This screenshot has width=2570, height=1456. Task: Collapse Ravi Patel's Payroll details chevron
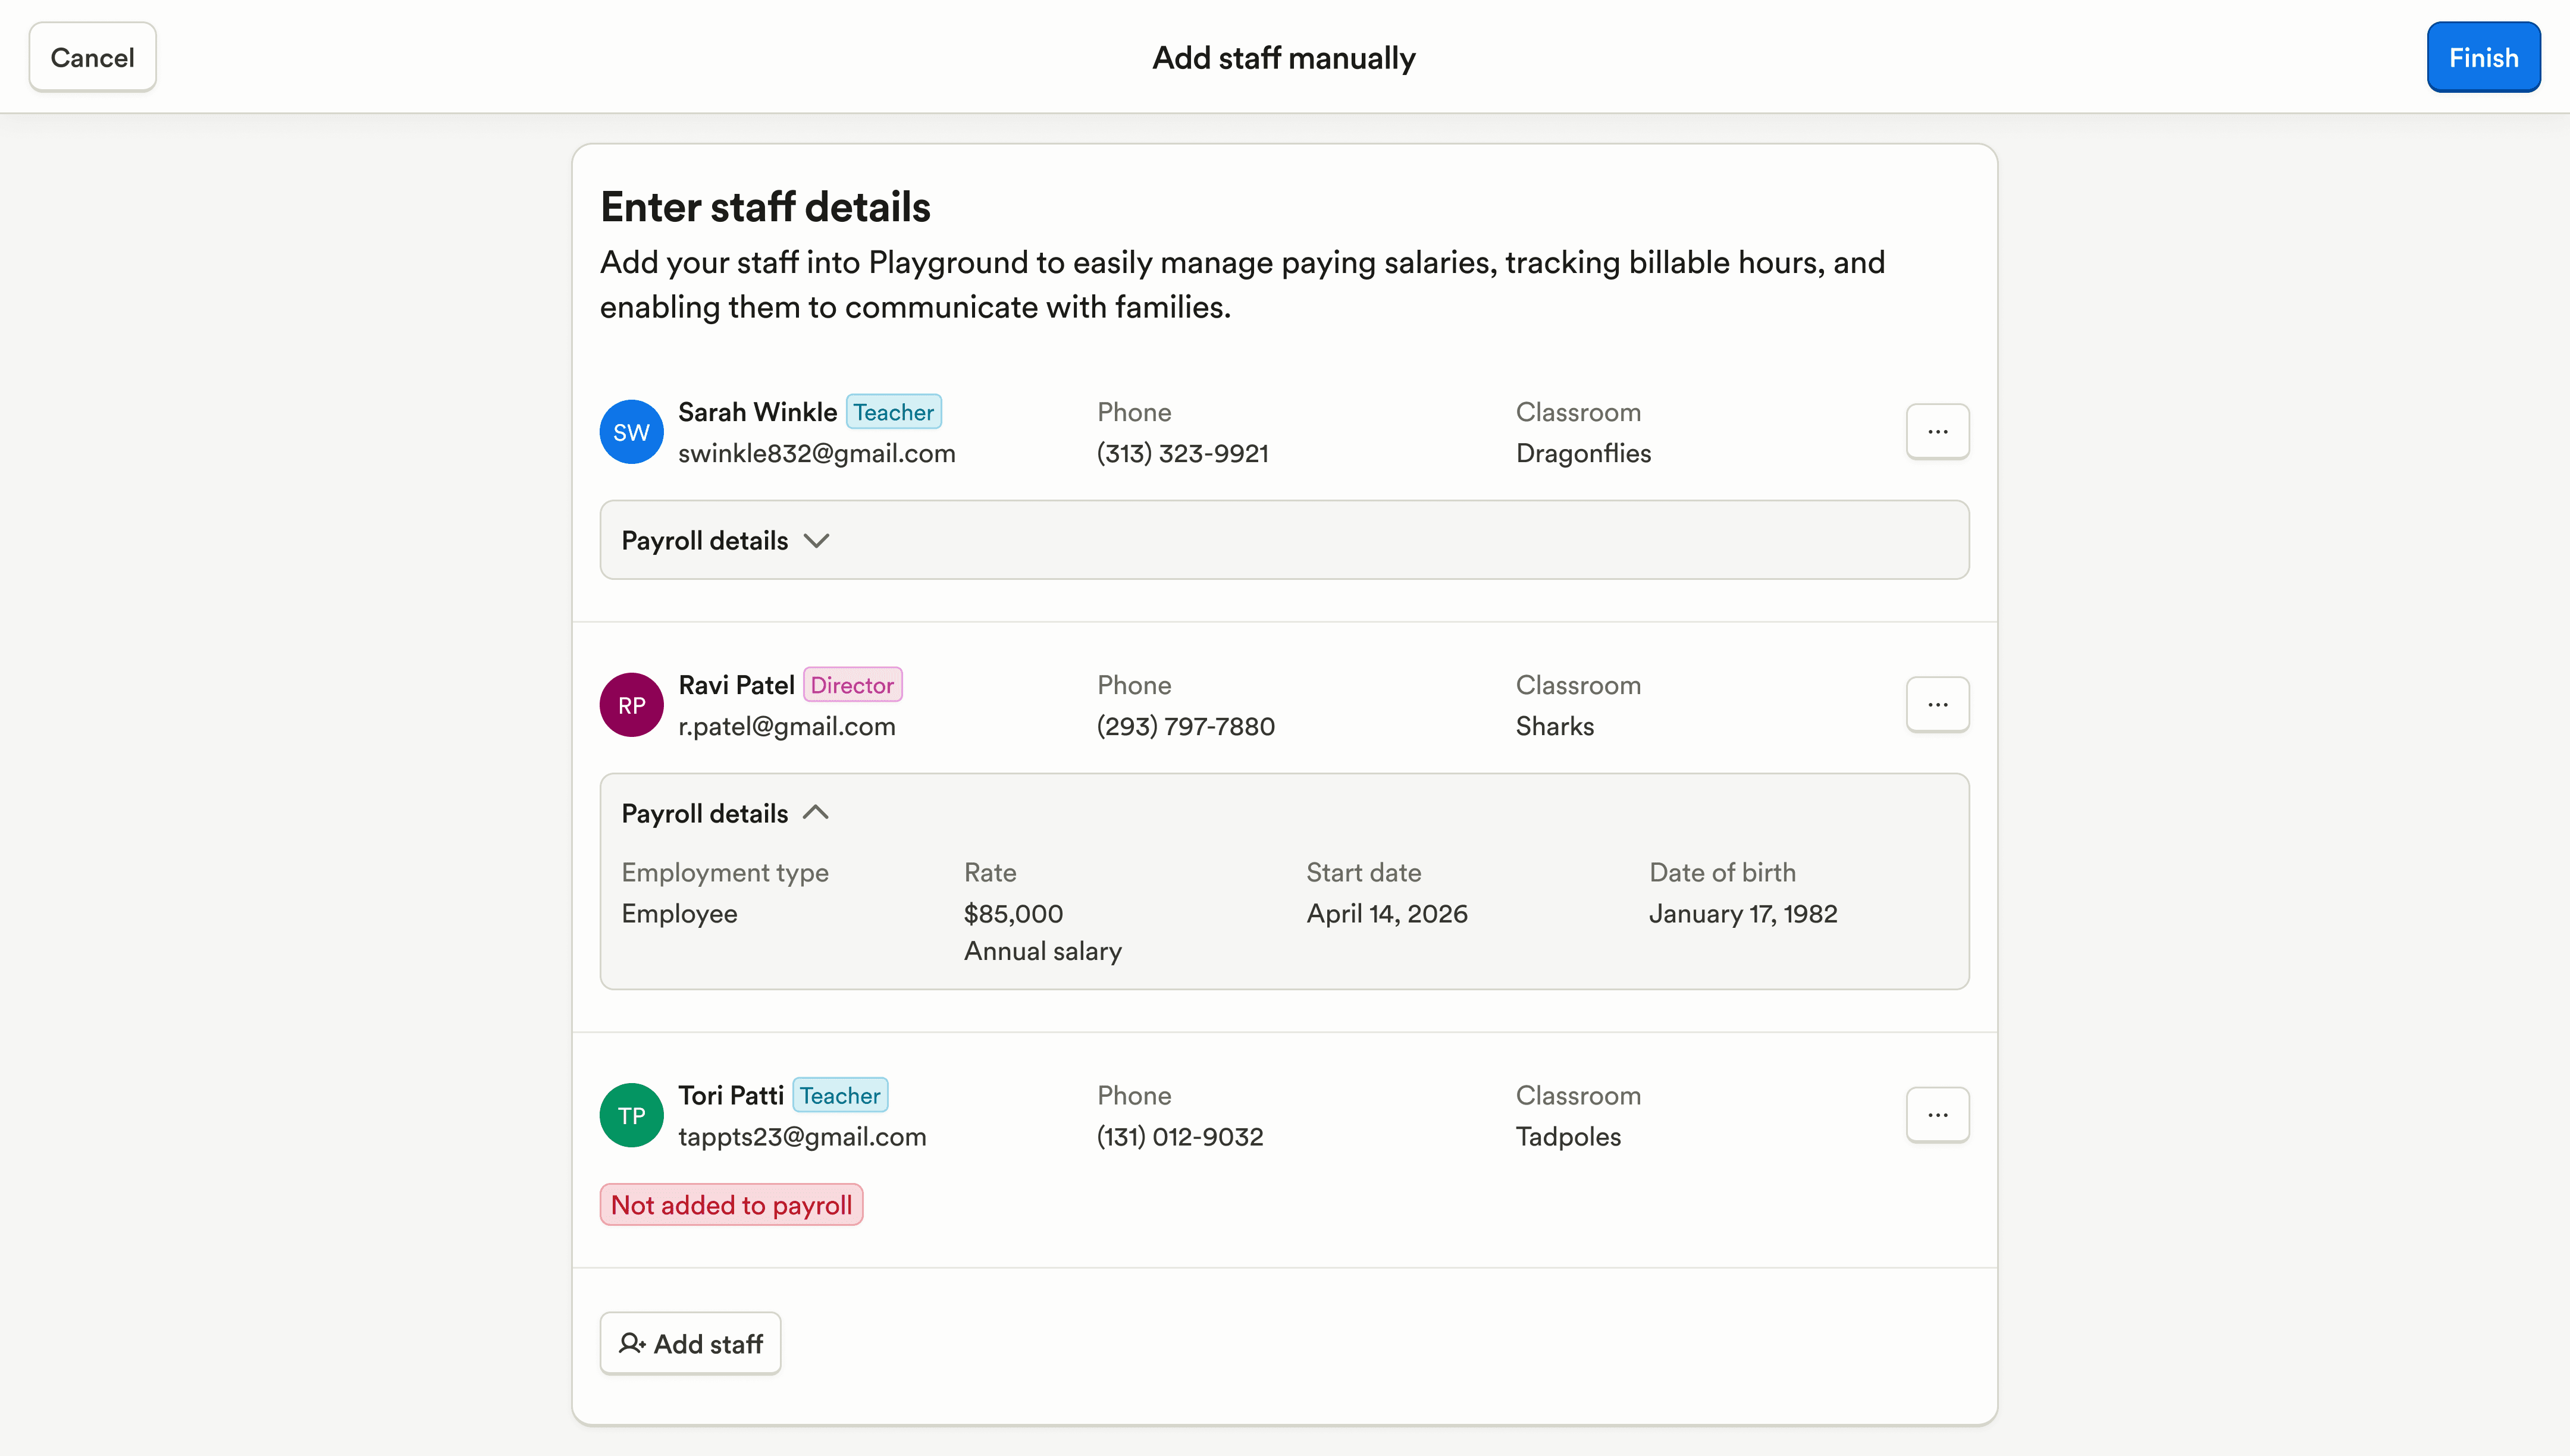point(816,813)
